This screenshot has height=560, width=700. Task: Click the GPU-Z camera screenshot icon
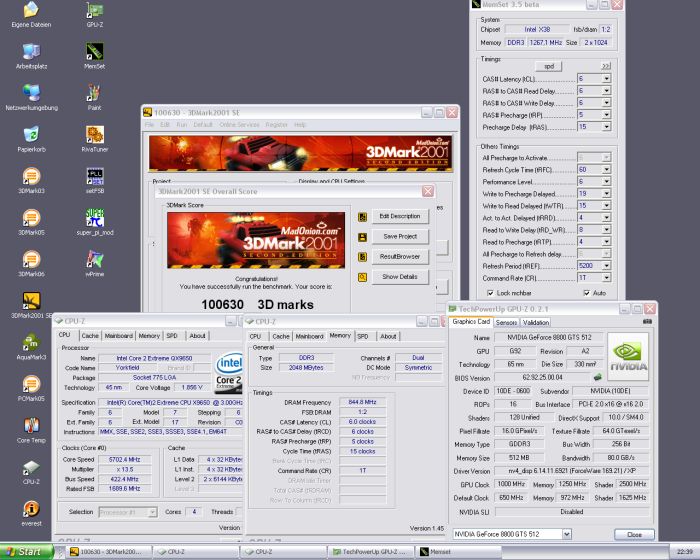click(x=647, y=322)
